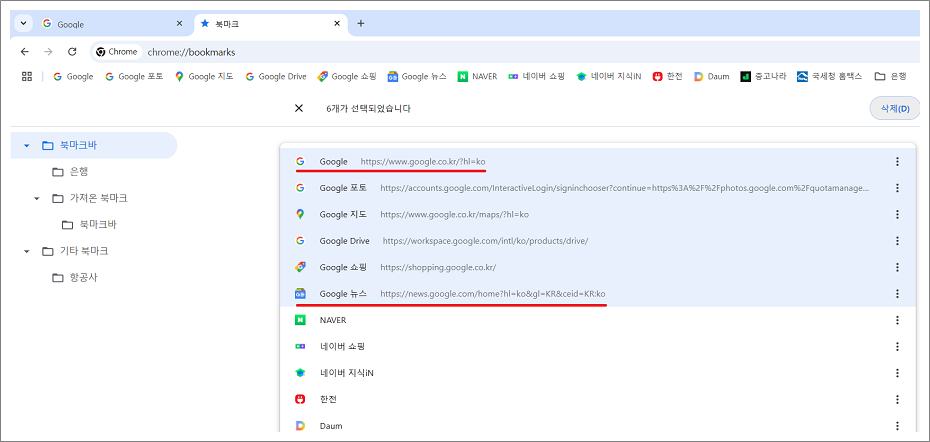The width and height of the screenshot is (930, 442).
Task: Open the apps grid shortcut
Action: click(27, 76)
